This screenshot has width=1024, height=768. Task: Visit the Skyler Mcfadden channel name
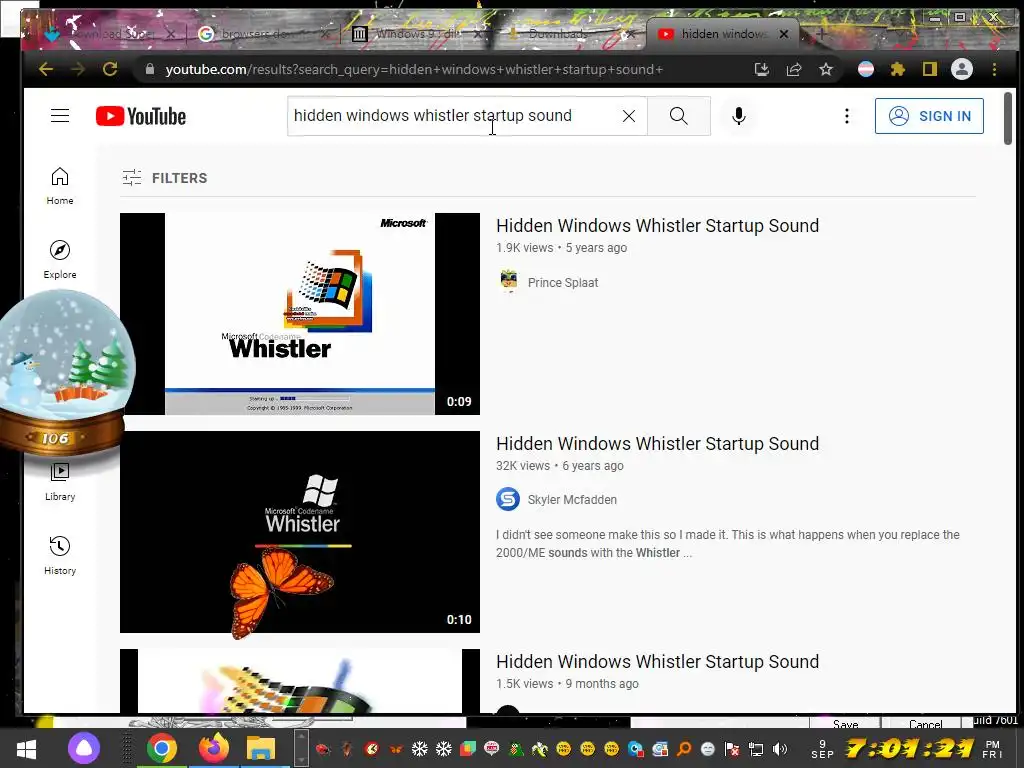click(572, 500)
